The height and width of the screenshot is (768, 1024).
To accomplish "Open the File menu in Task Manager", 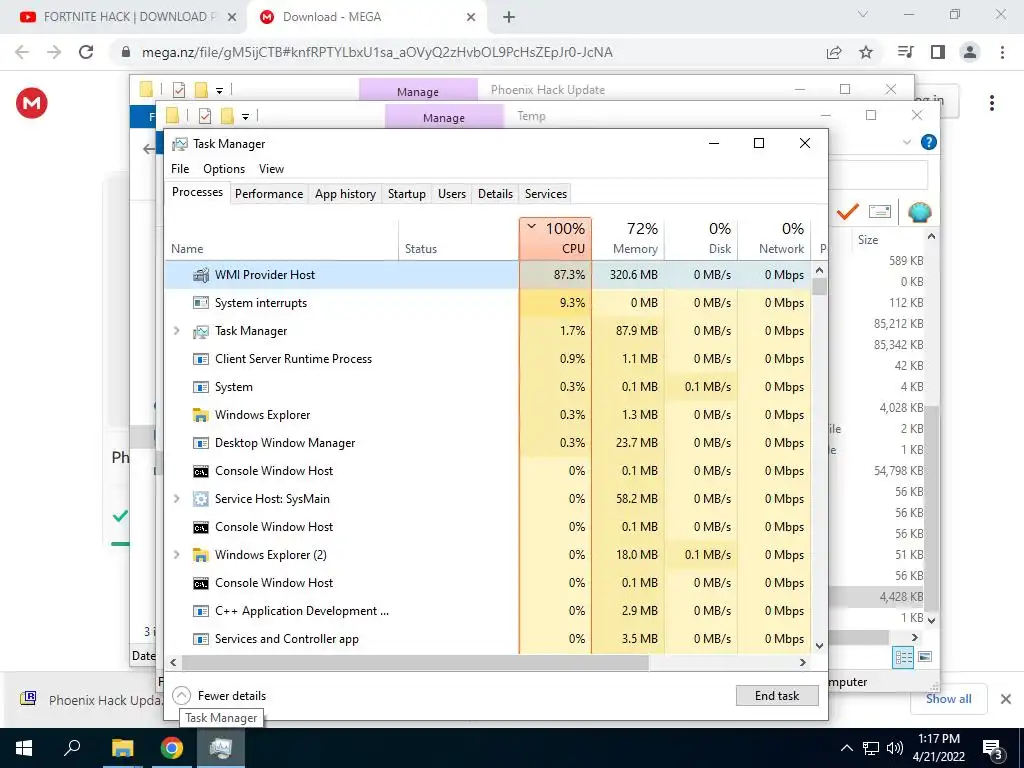I will tap(180, 168).
